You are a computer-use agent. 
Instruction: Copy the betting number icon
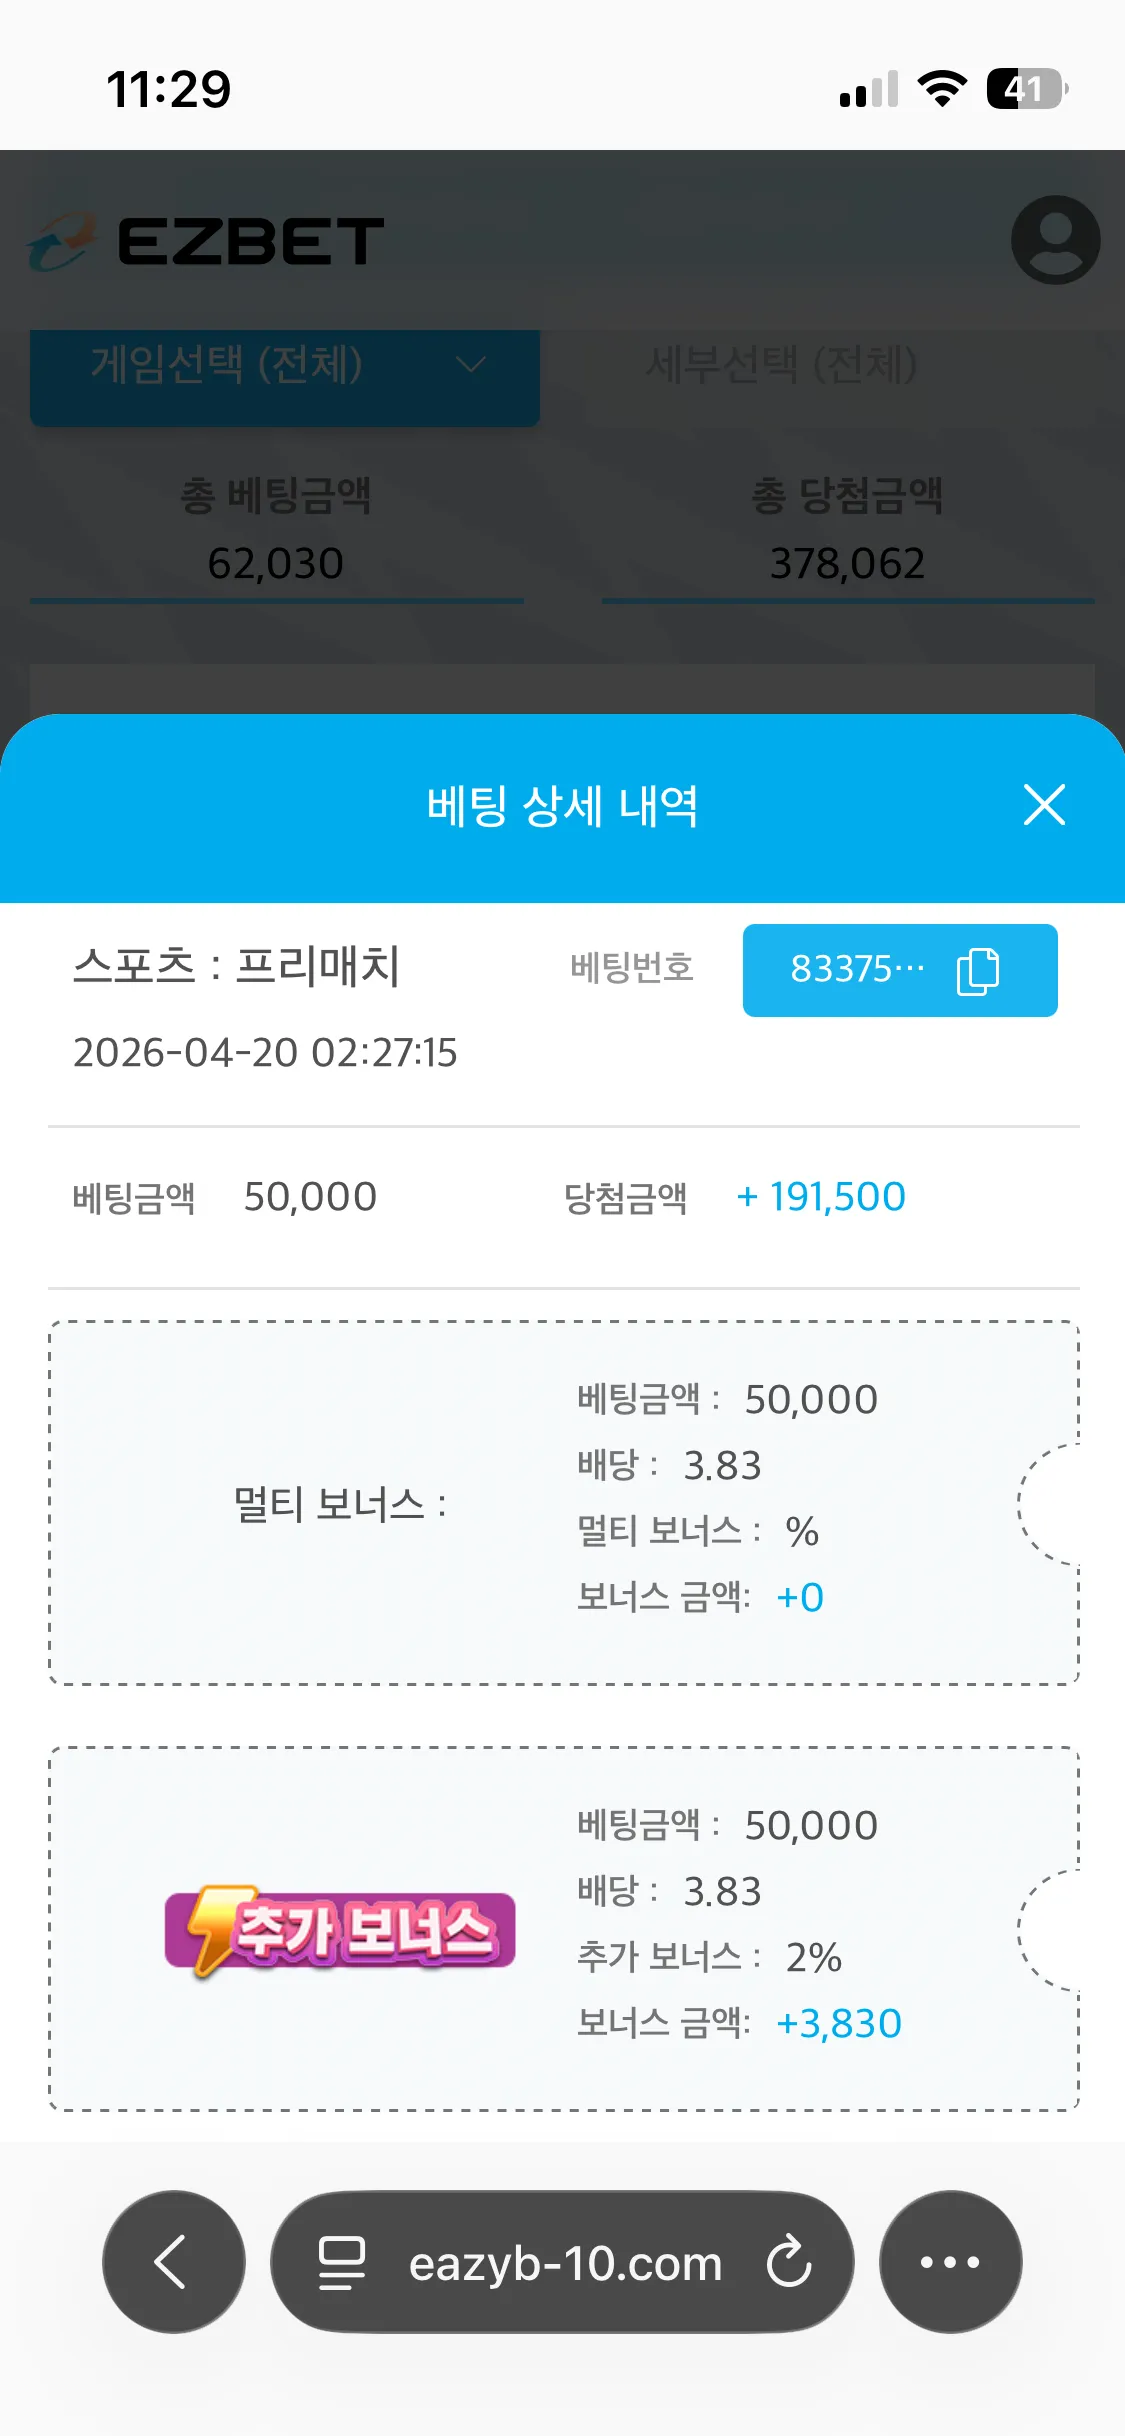(x=978, y=971)
